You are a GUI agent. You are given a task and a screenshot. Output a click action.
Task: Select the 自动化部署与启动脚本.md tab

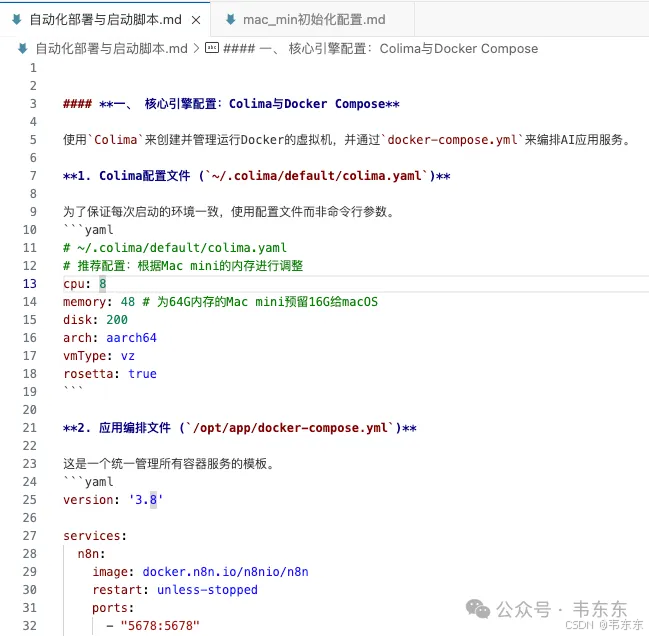coord(105,19)
